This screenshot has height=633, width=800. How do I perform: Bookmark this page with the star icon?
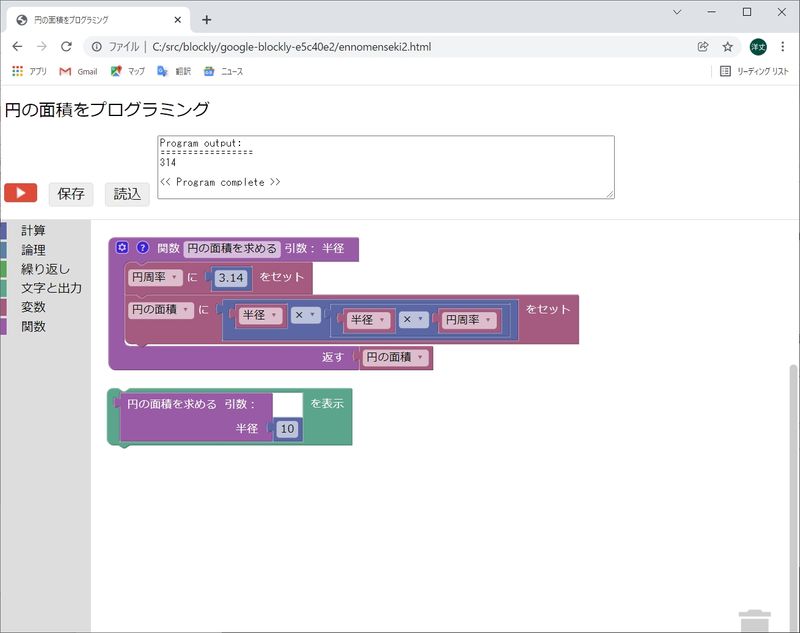point(727,47)
